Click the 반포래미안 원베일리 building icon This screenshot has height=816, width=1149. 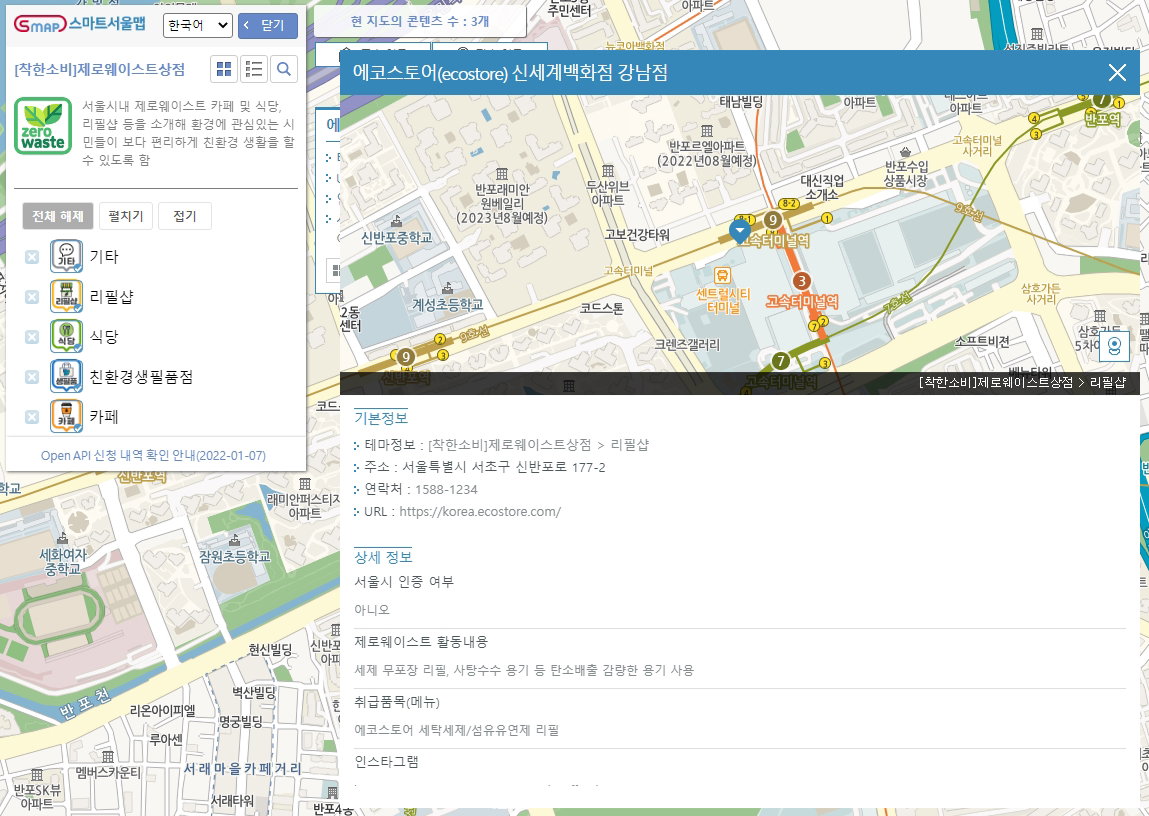click(x=502, y=174)
